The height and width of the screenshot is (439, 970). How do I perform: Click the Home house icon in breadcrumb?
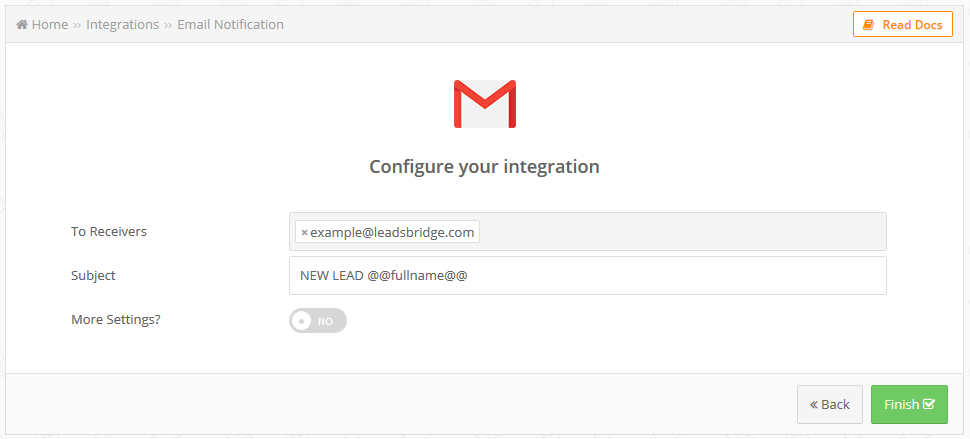tap(22, 25)
